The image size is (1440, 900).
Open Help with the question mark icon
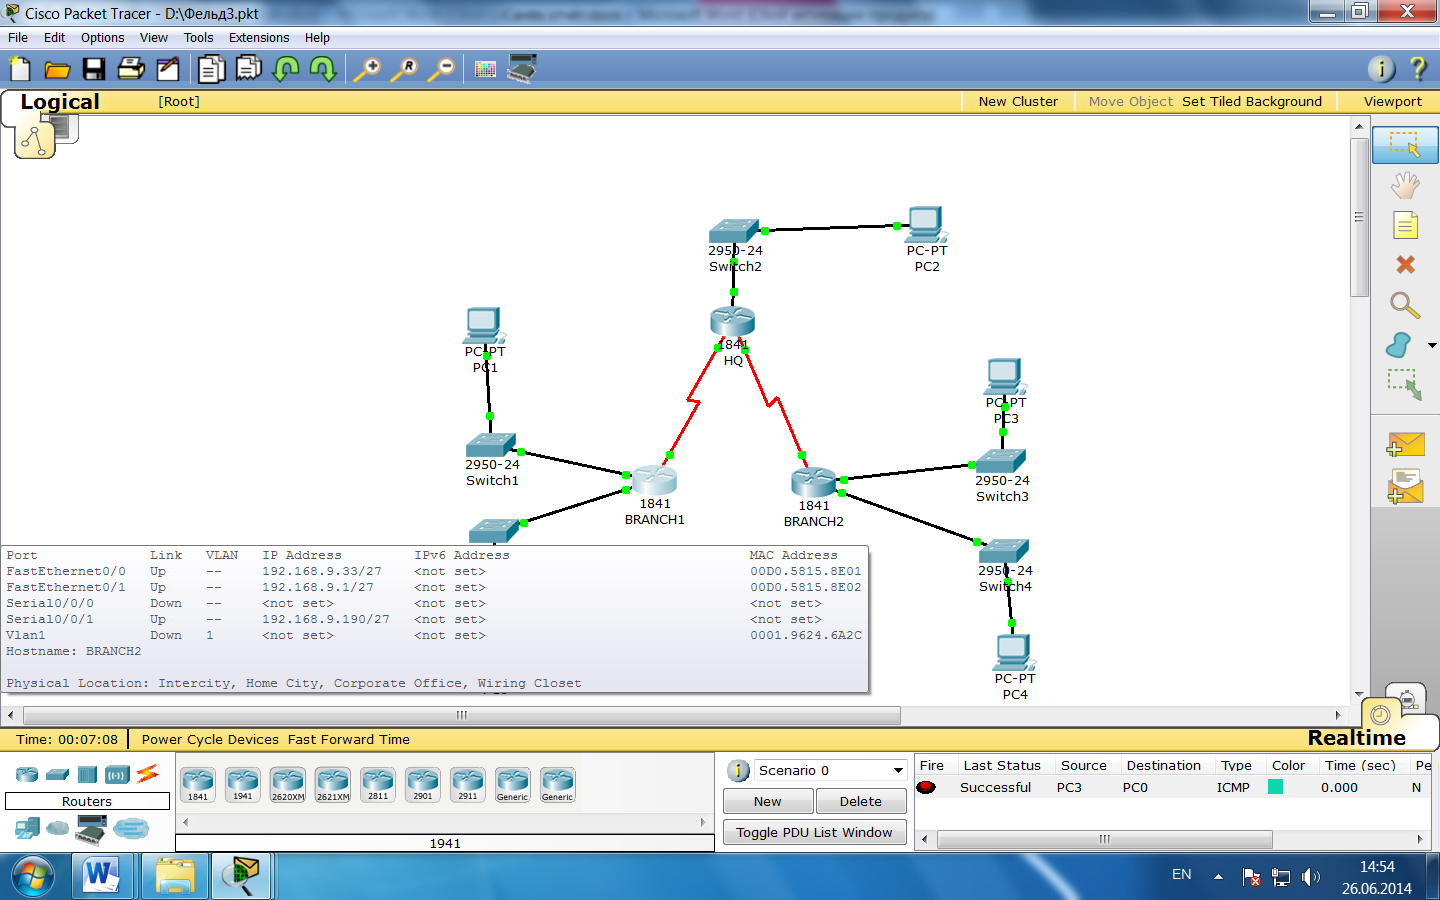pyautogui.click(x=1418, y=68)
